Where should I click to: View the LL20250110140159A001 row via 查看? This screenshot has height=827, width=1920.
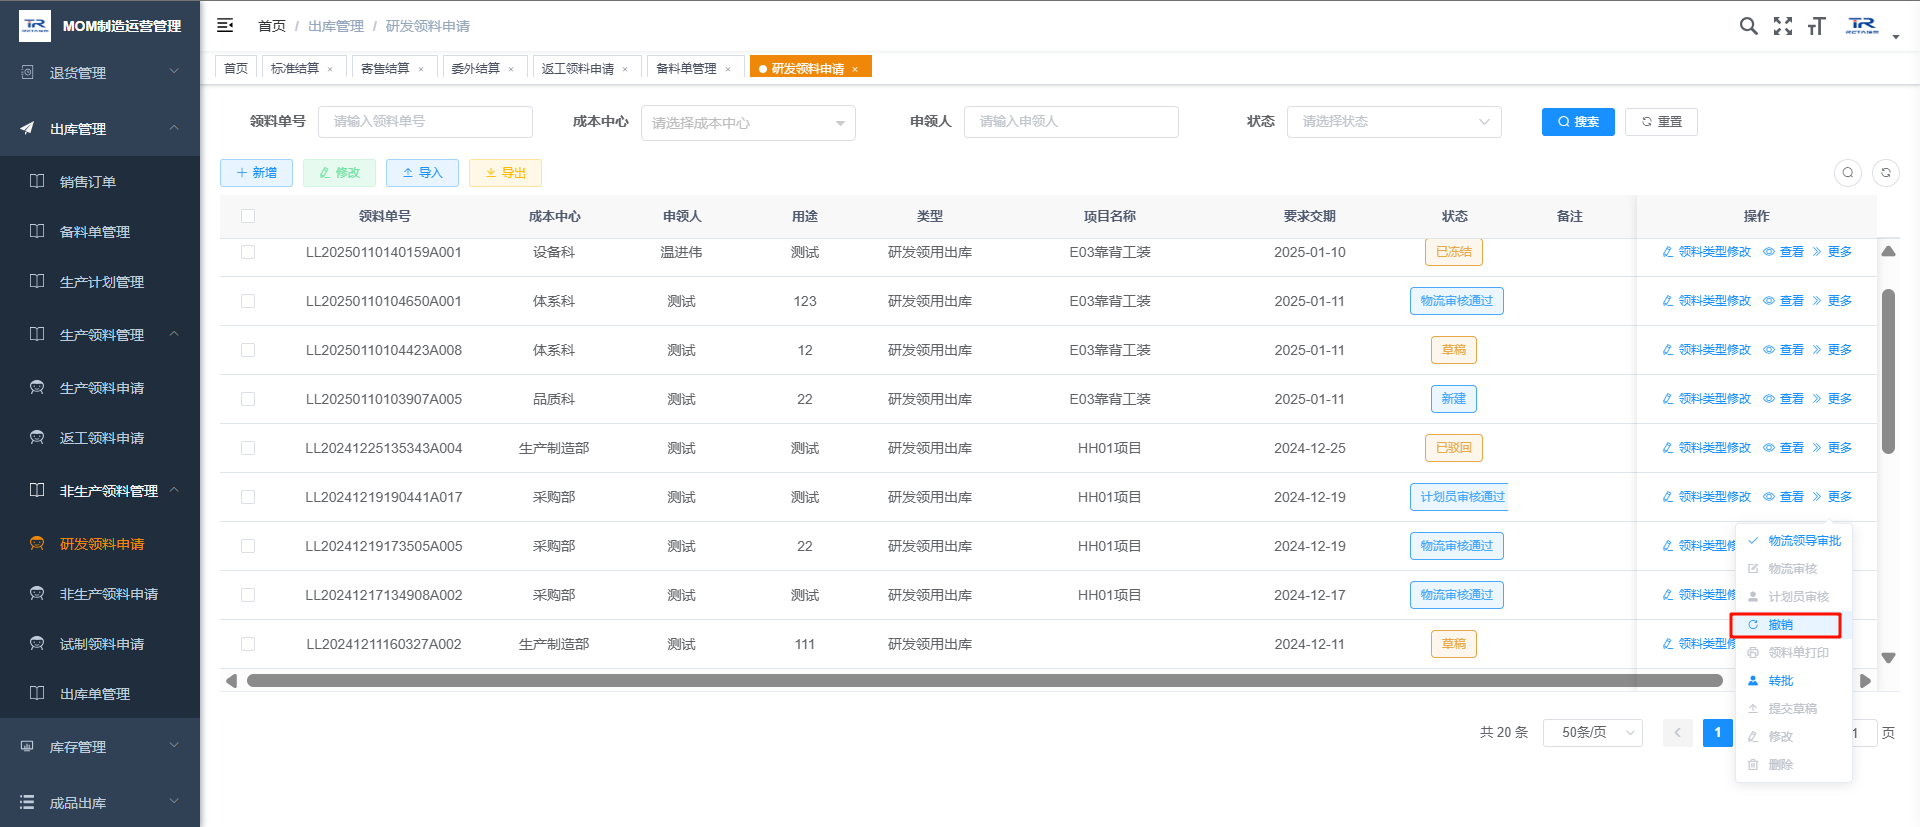(1784, 252)
